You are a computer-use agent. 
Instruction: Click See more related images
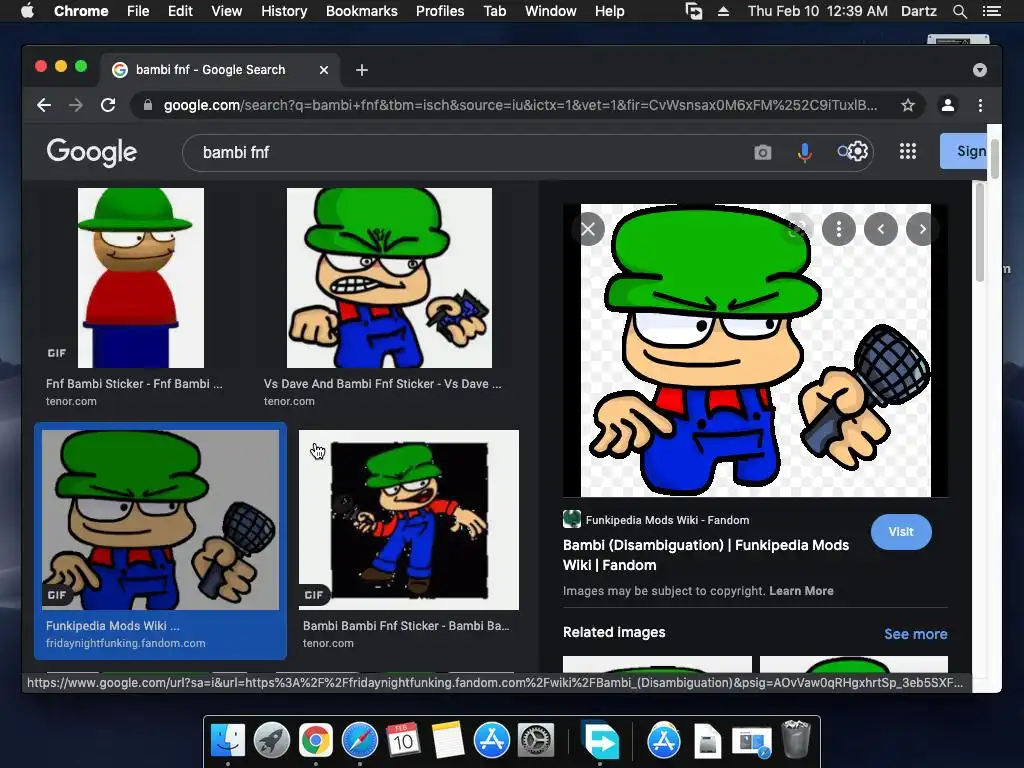click(x=916, y=634)
